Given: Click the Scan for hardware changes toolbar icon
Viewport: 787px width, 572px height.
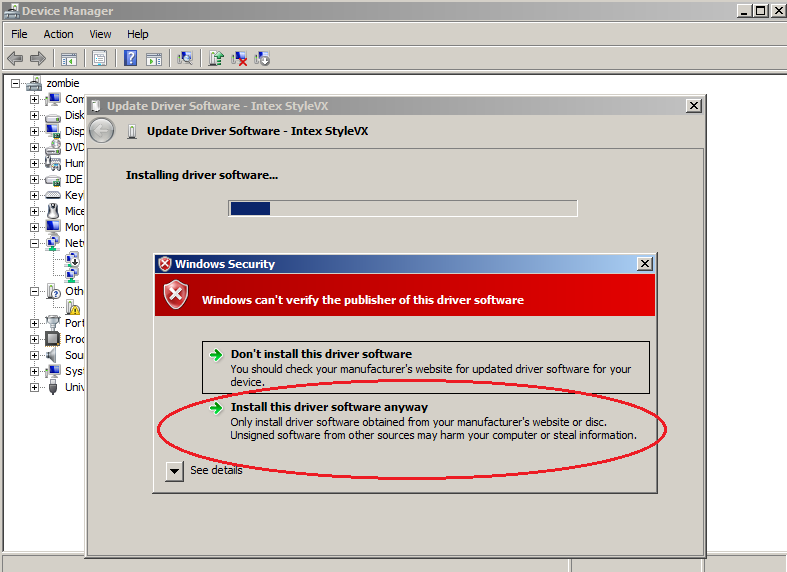Looking at the screenshot, I should 184,58.
